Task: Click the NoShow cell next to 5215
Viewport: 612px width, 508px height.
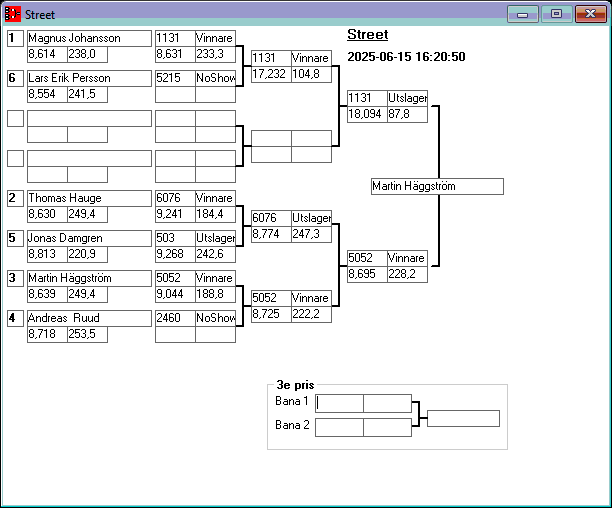Action: (x=215, y=78)
